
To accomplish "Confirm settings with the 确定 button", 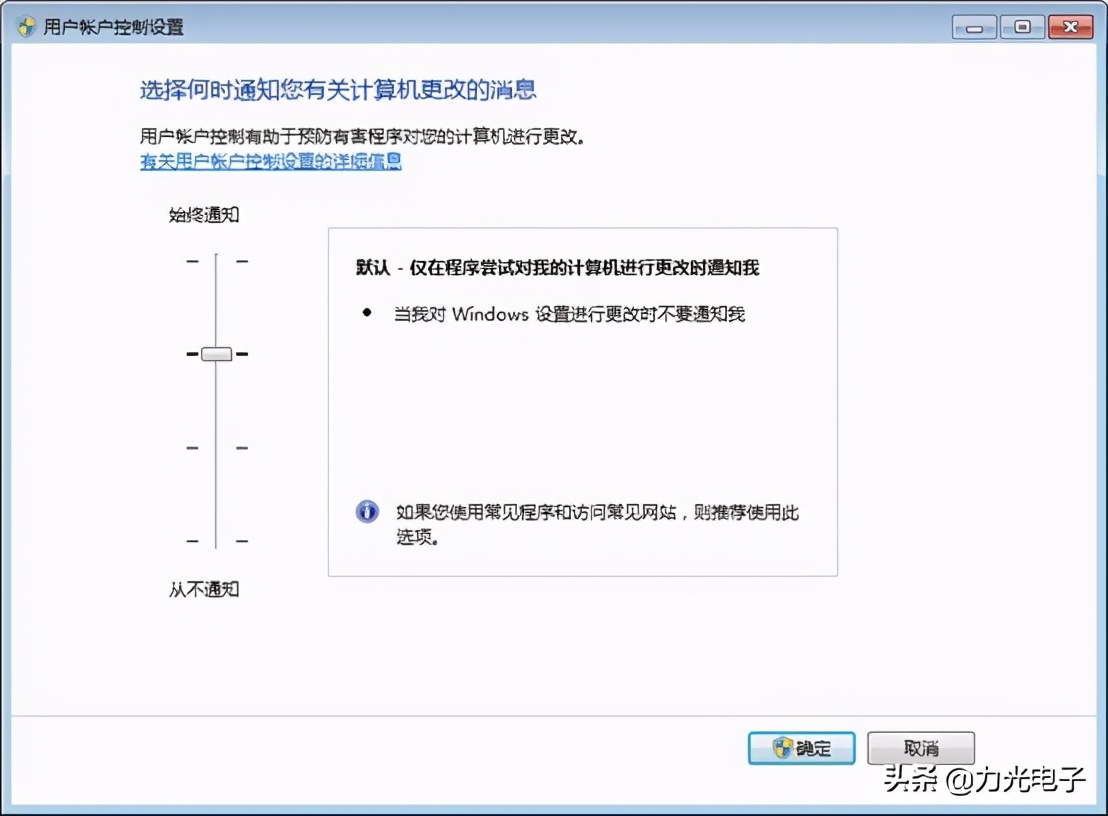I will (x=801, y=747).
